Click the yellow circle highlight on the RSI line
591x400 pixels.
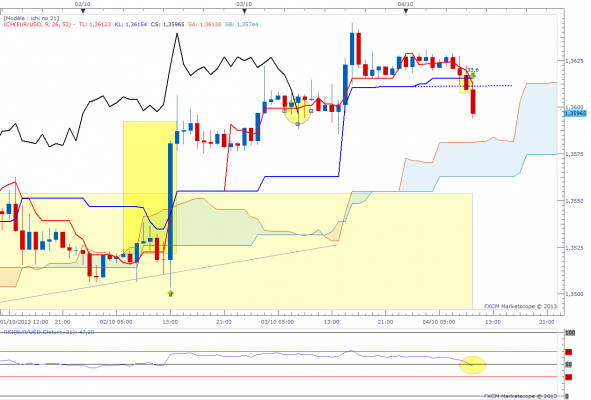pyautogui.click(x=473, y=365)
